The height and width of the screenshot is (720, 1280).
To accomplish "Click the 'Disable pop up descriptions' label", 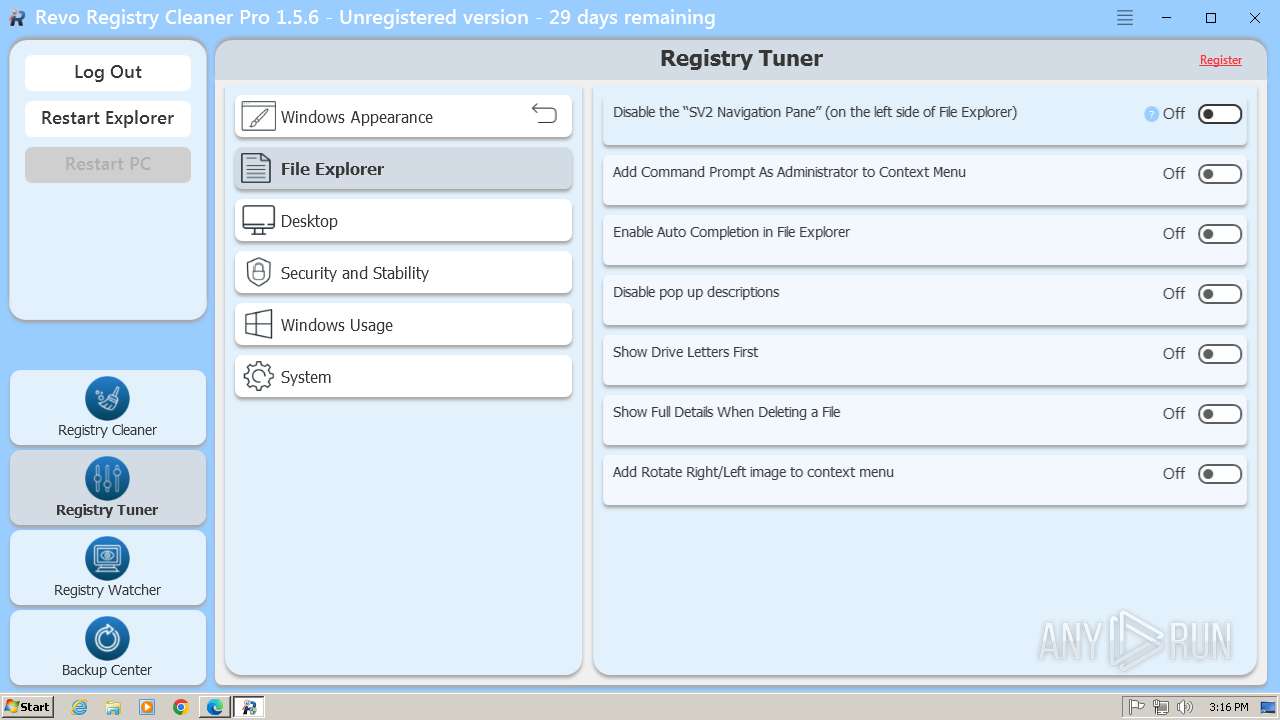I will point(696,292).
